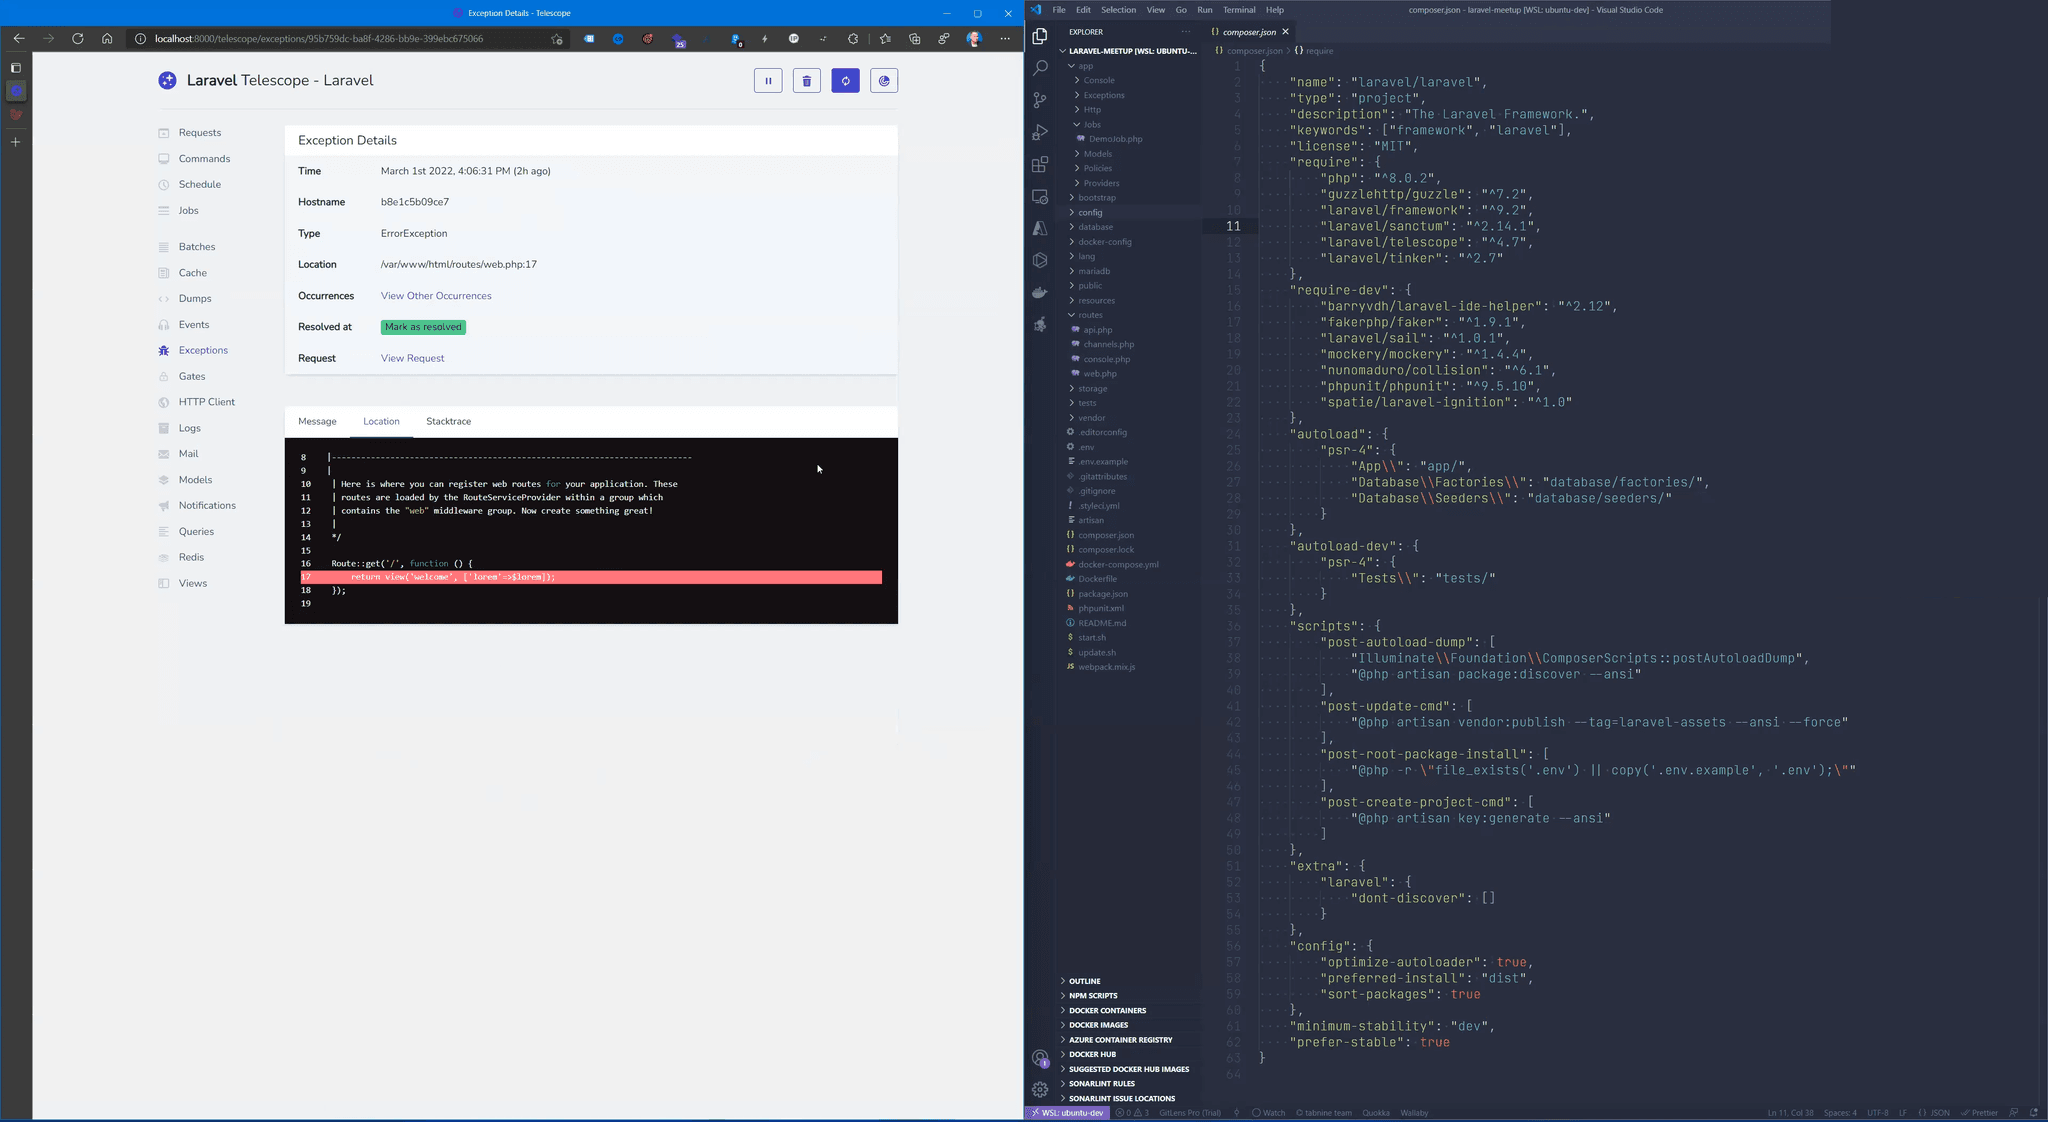Expand the OUTLINE section
Screen dimensions: 2048x1122
point(1084,981)
